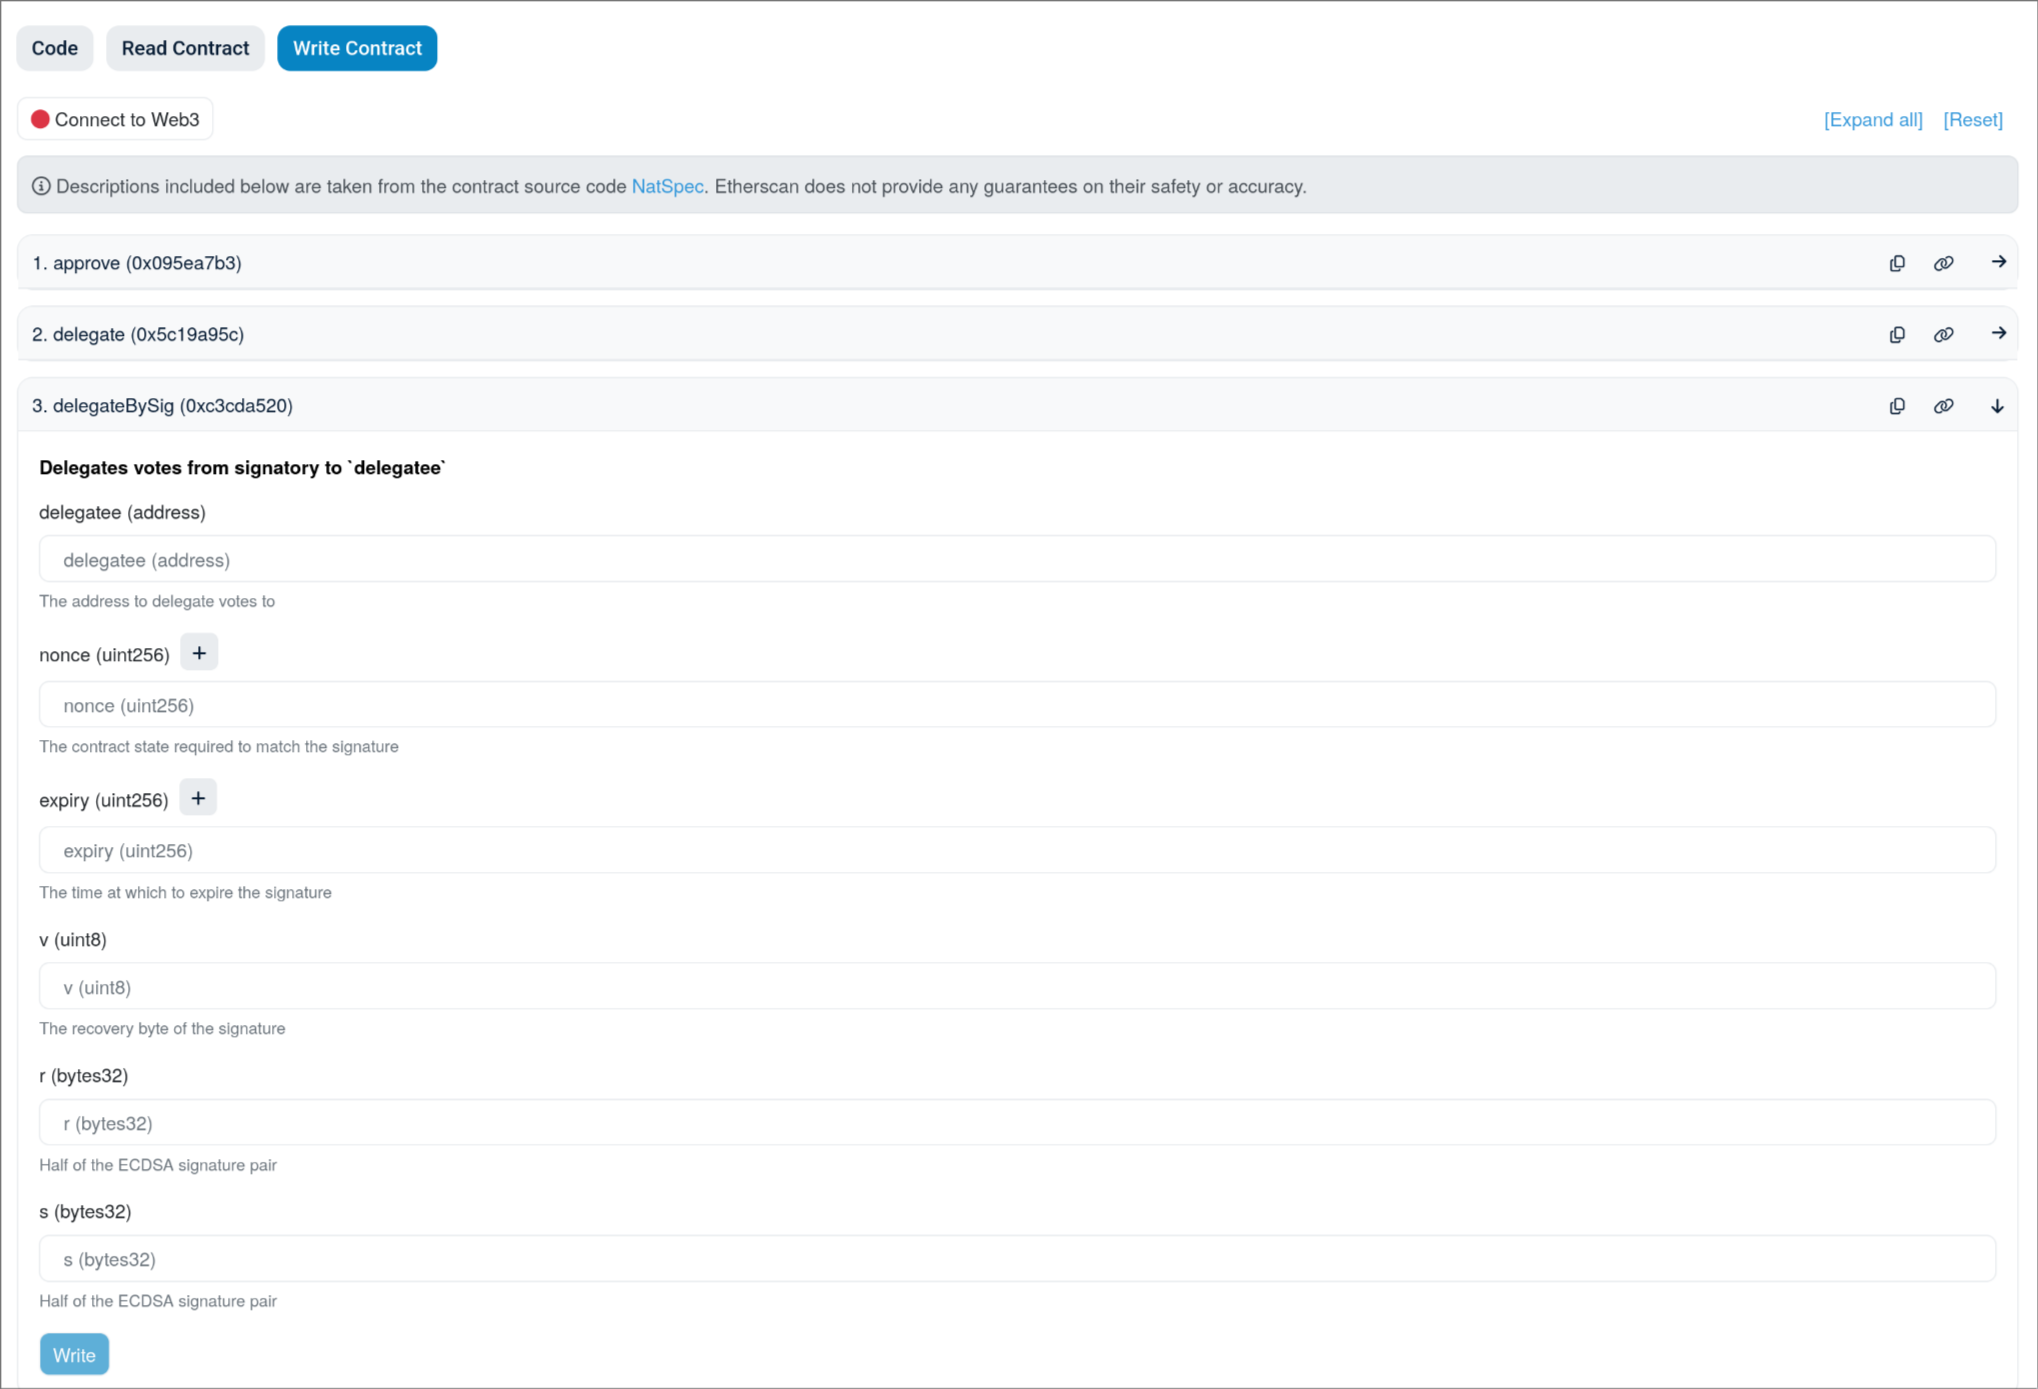Collapse the delegateBySig function panel

click(x=1997, y=406)
